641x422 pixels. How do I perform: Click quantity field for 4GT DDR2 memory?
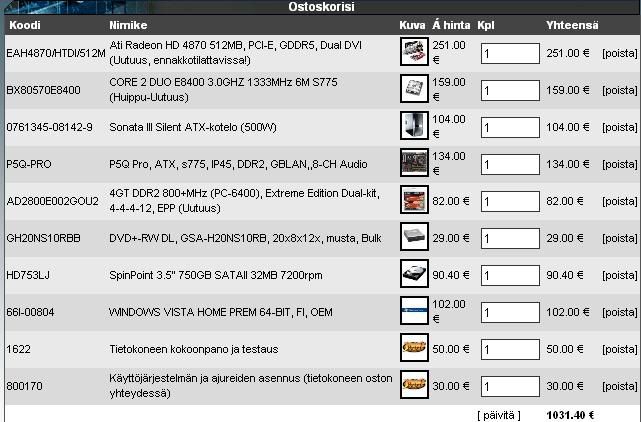point(510,202)
